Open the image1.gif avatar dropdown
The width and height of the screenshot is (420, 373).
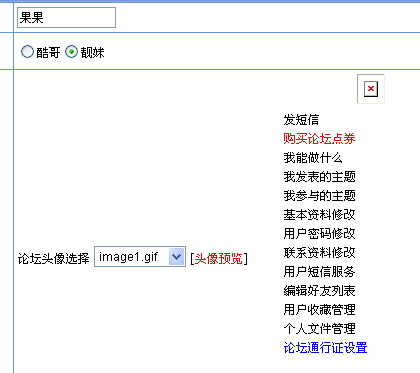coord(140,257)
